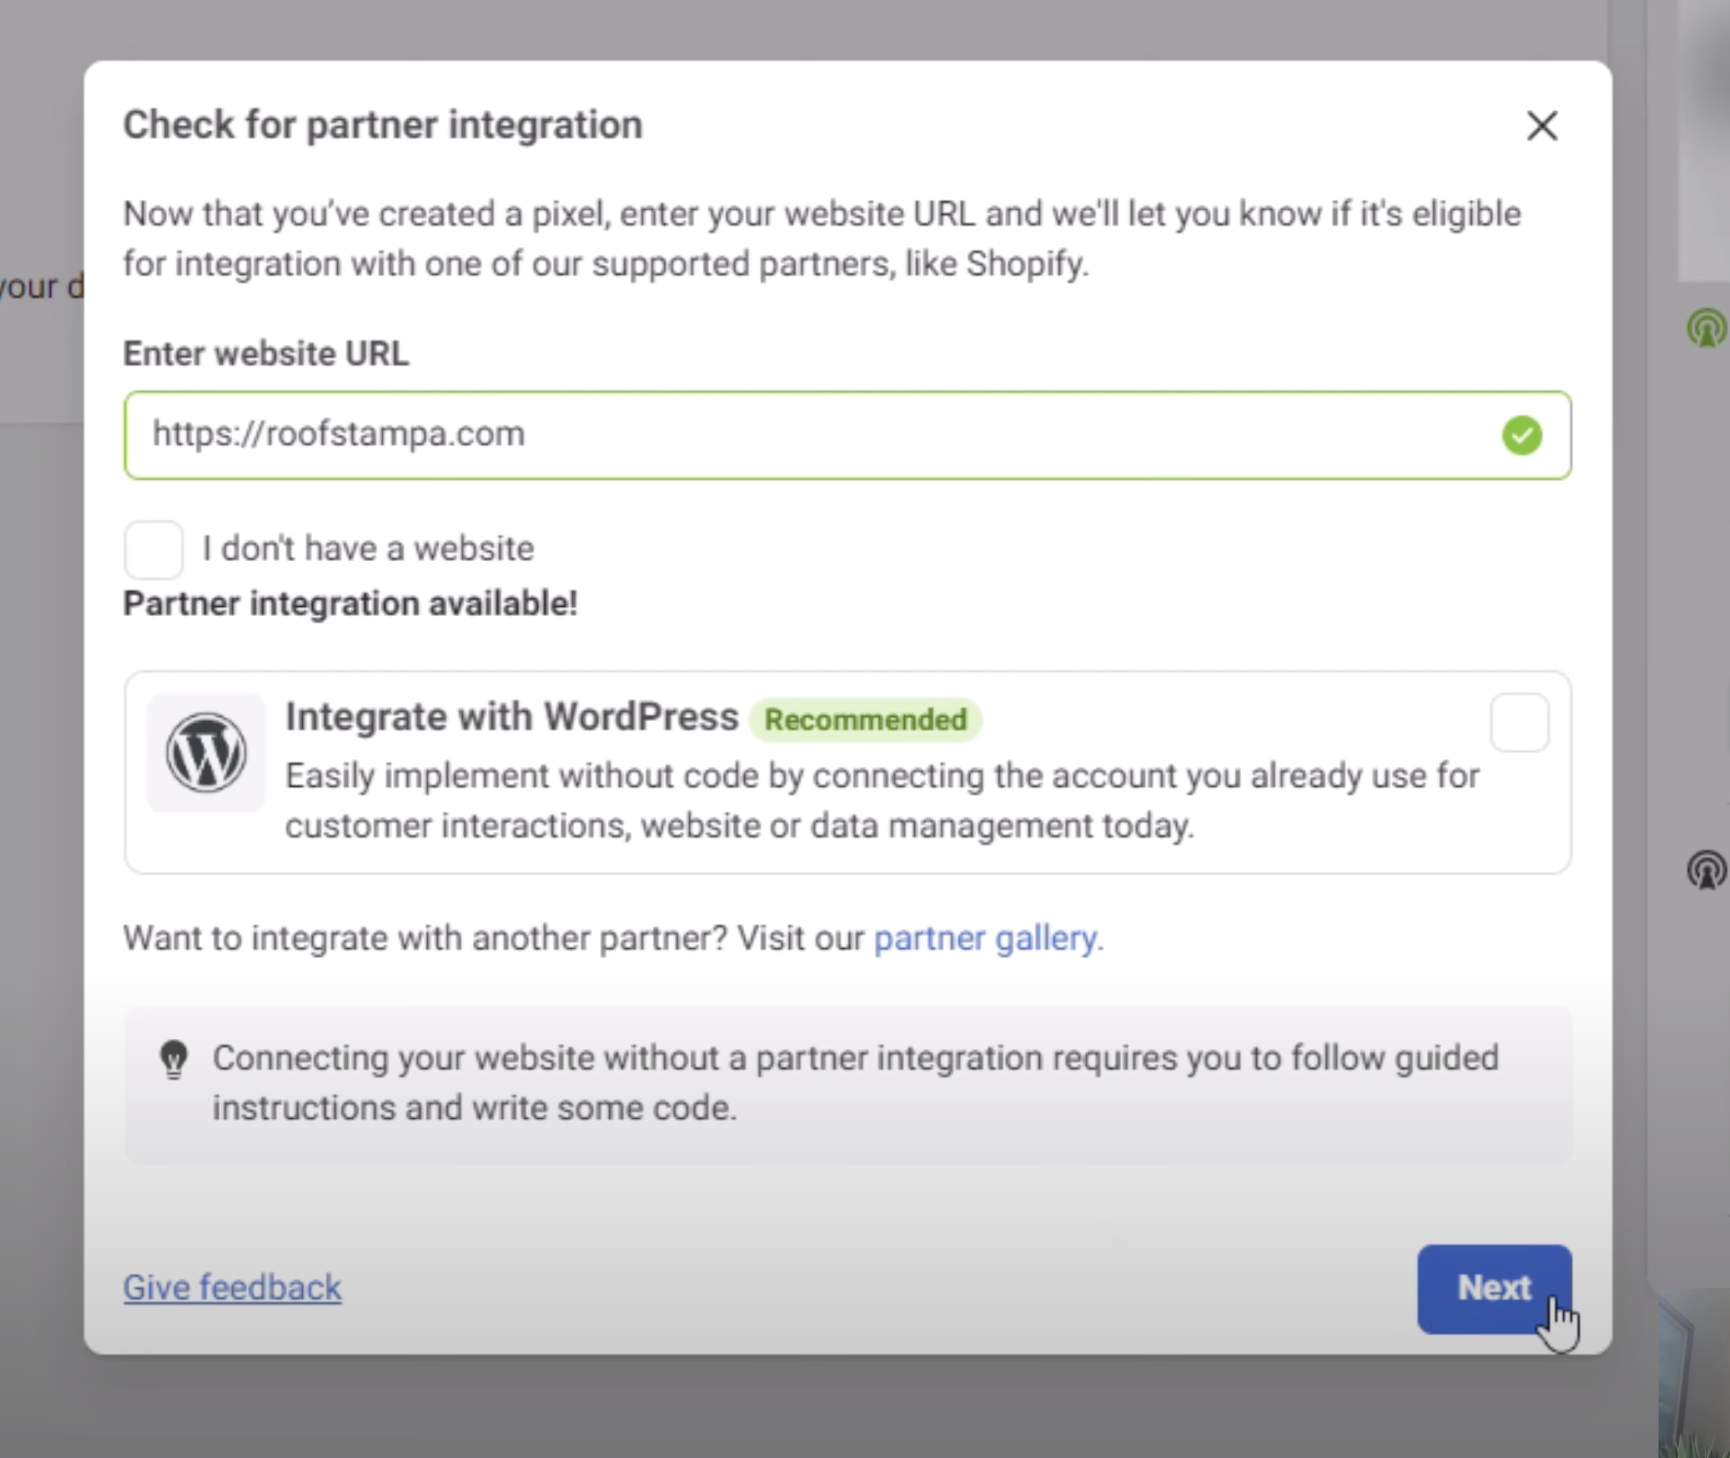
Task: Check the "I don't have a website" box
Action: point(153,549)
